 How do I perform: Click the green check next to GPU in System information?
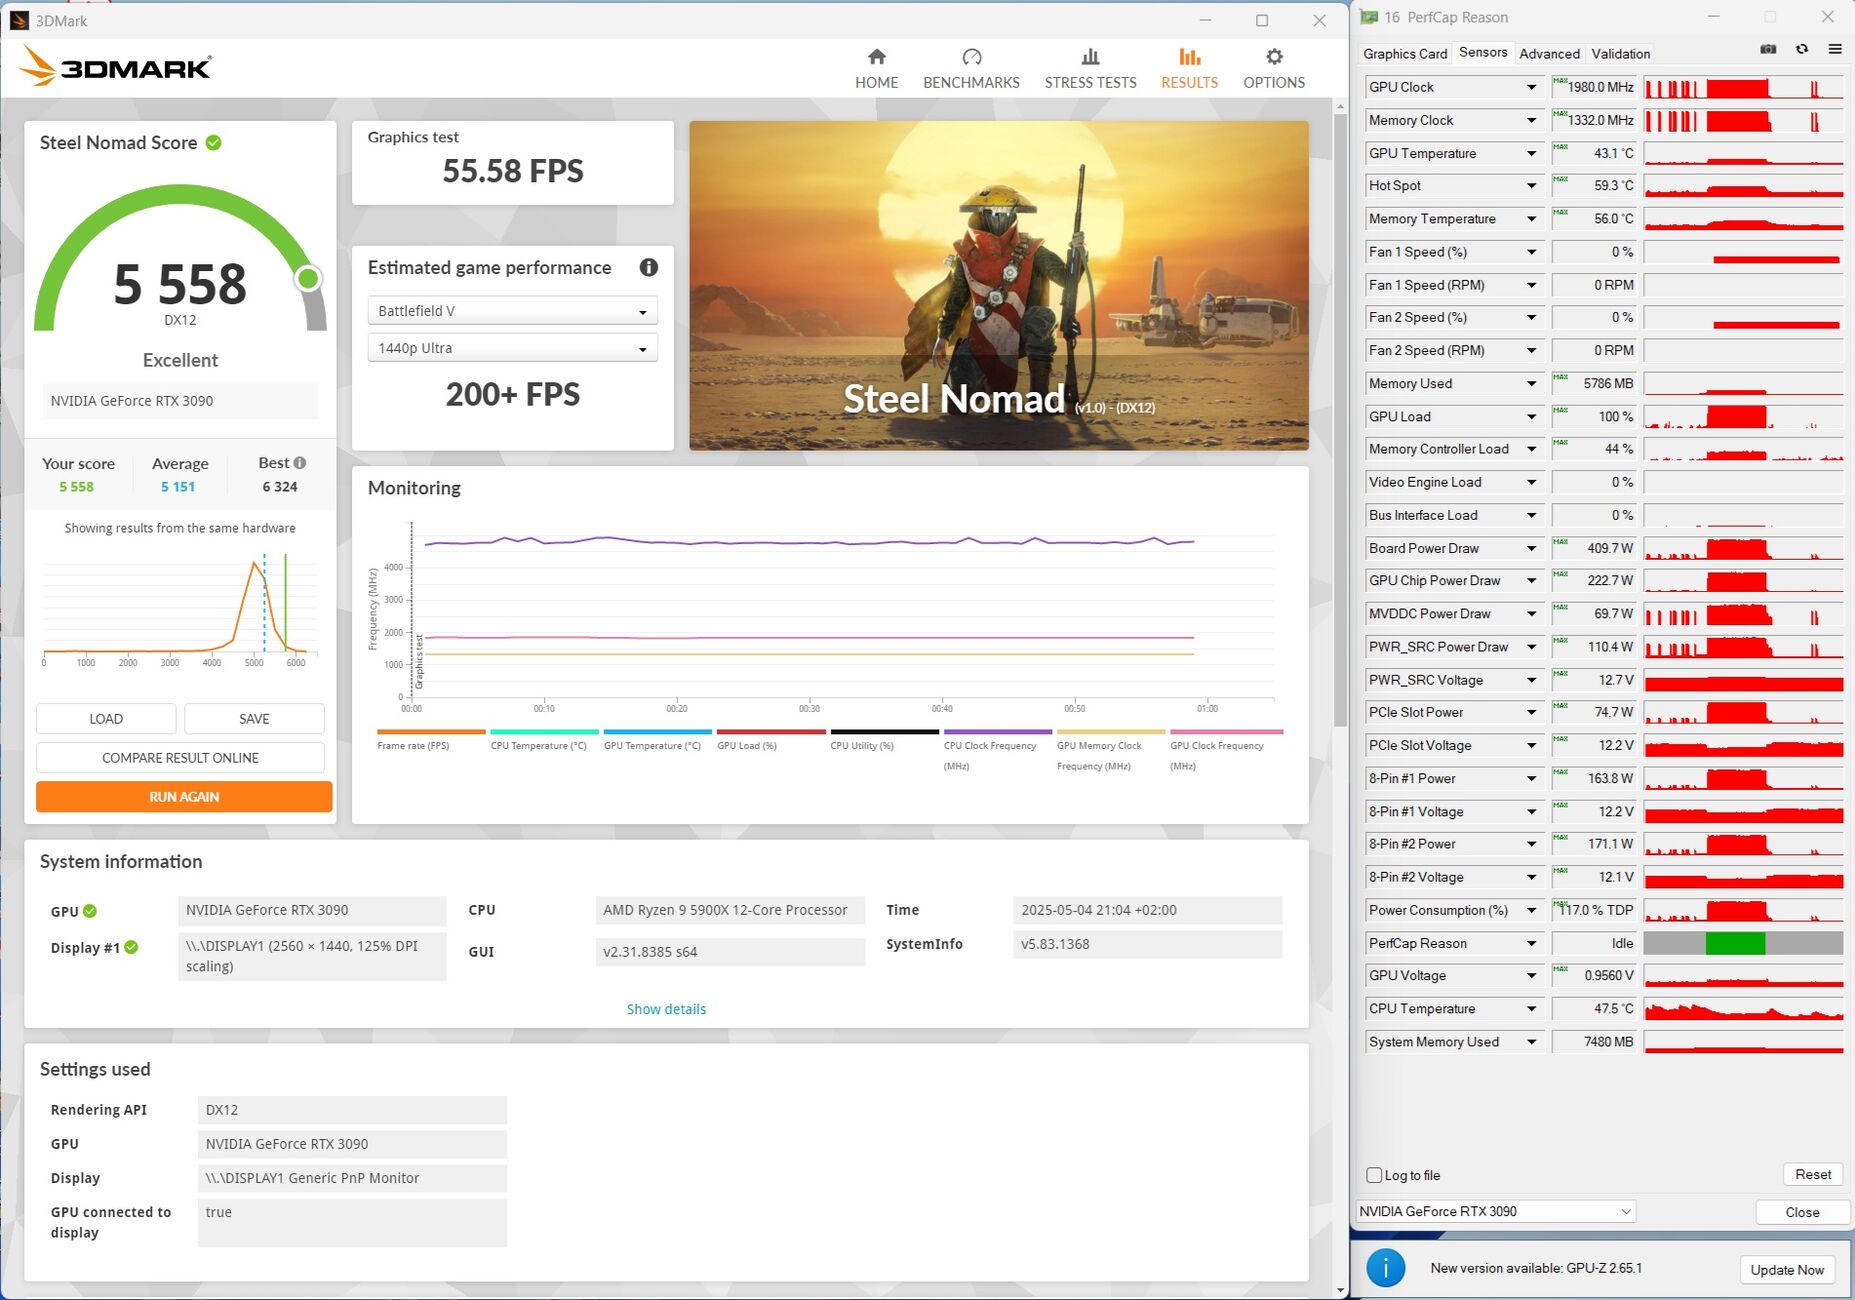pyautogui.click(x=90, y=911)
